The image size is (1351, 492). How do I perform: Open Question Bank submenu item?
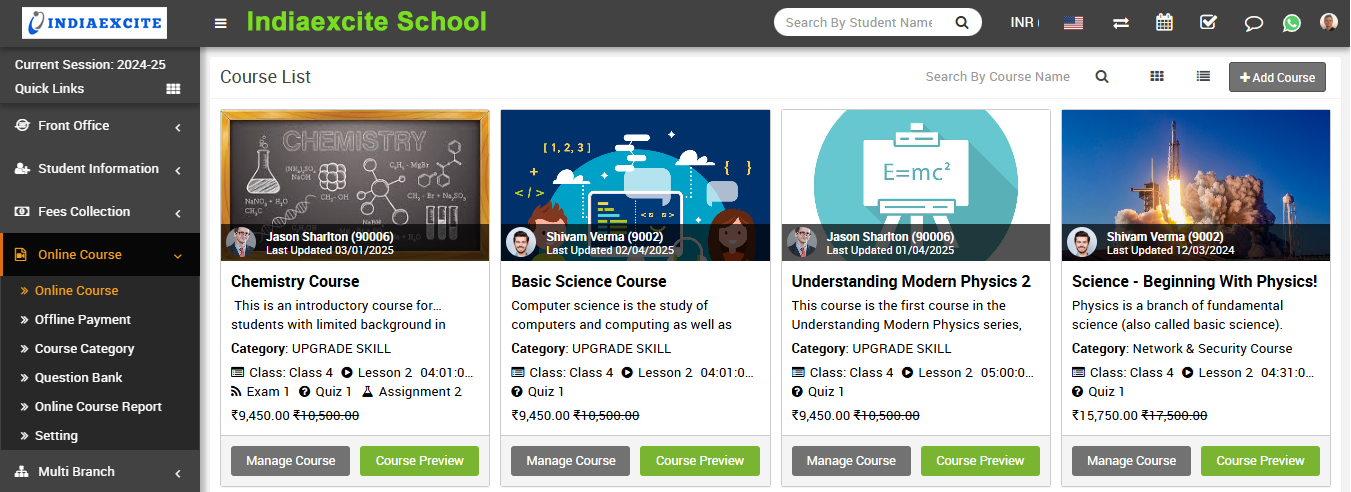pyautogui.click(x=78, y=378)
